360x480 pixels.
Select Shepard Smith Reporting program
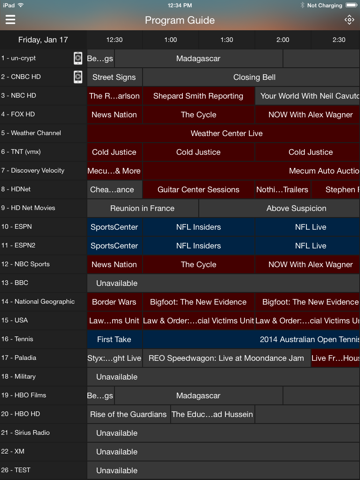pos(198,96)
